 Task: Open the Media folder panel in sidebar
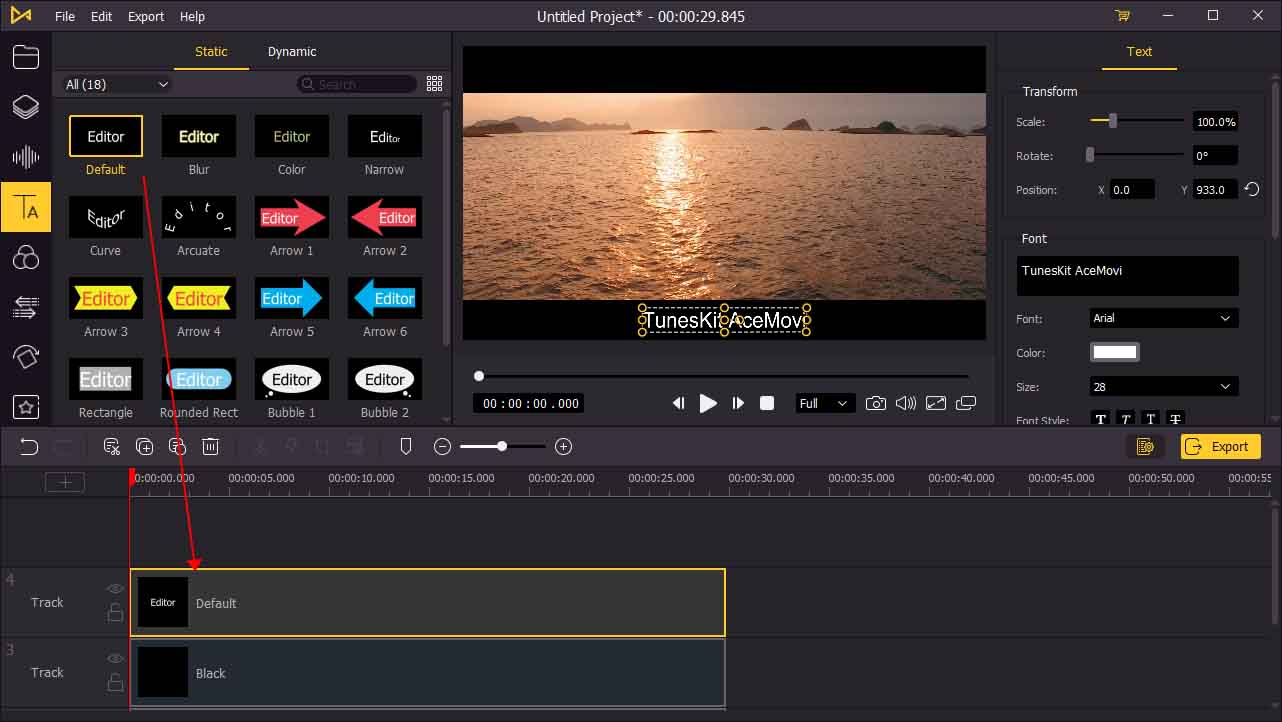point(26,56)
